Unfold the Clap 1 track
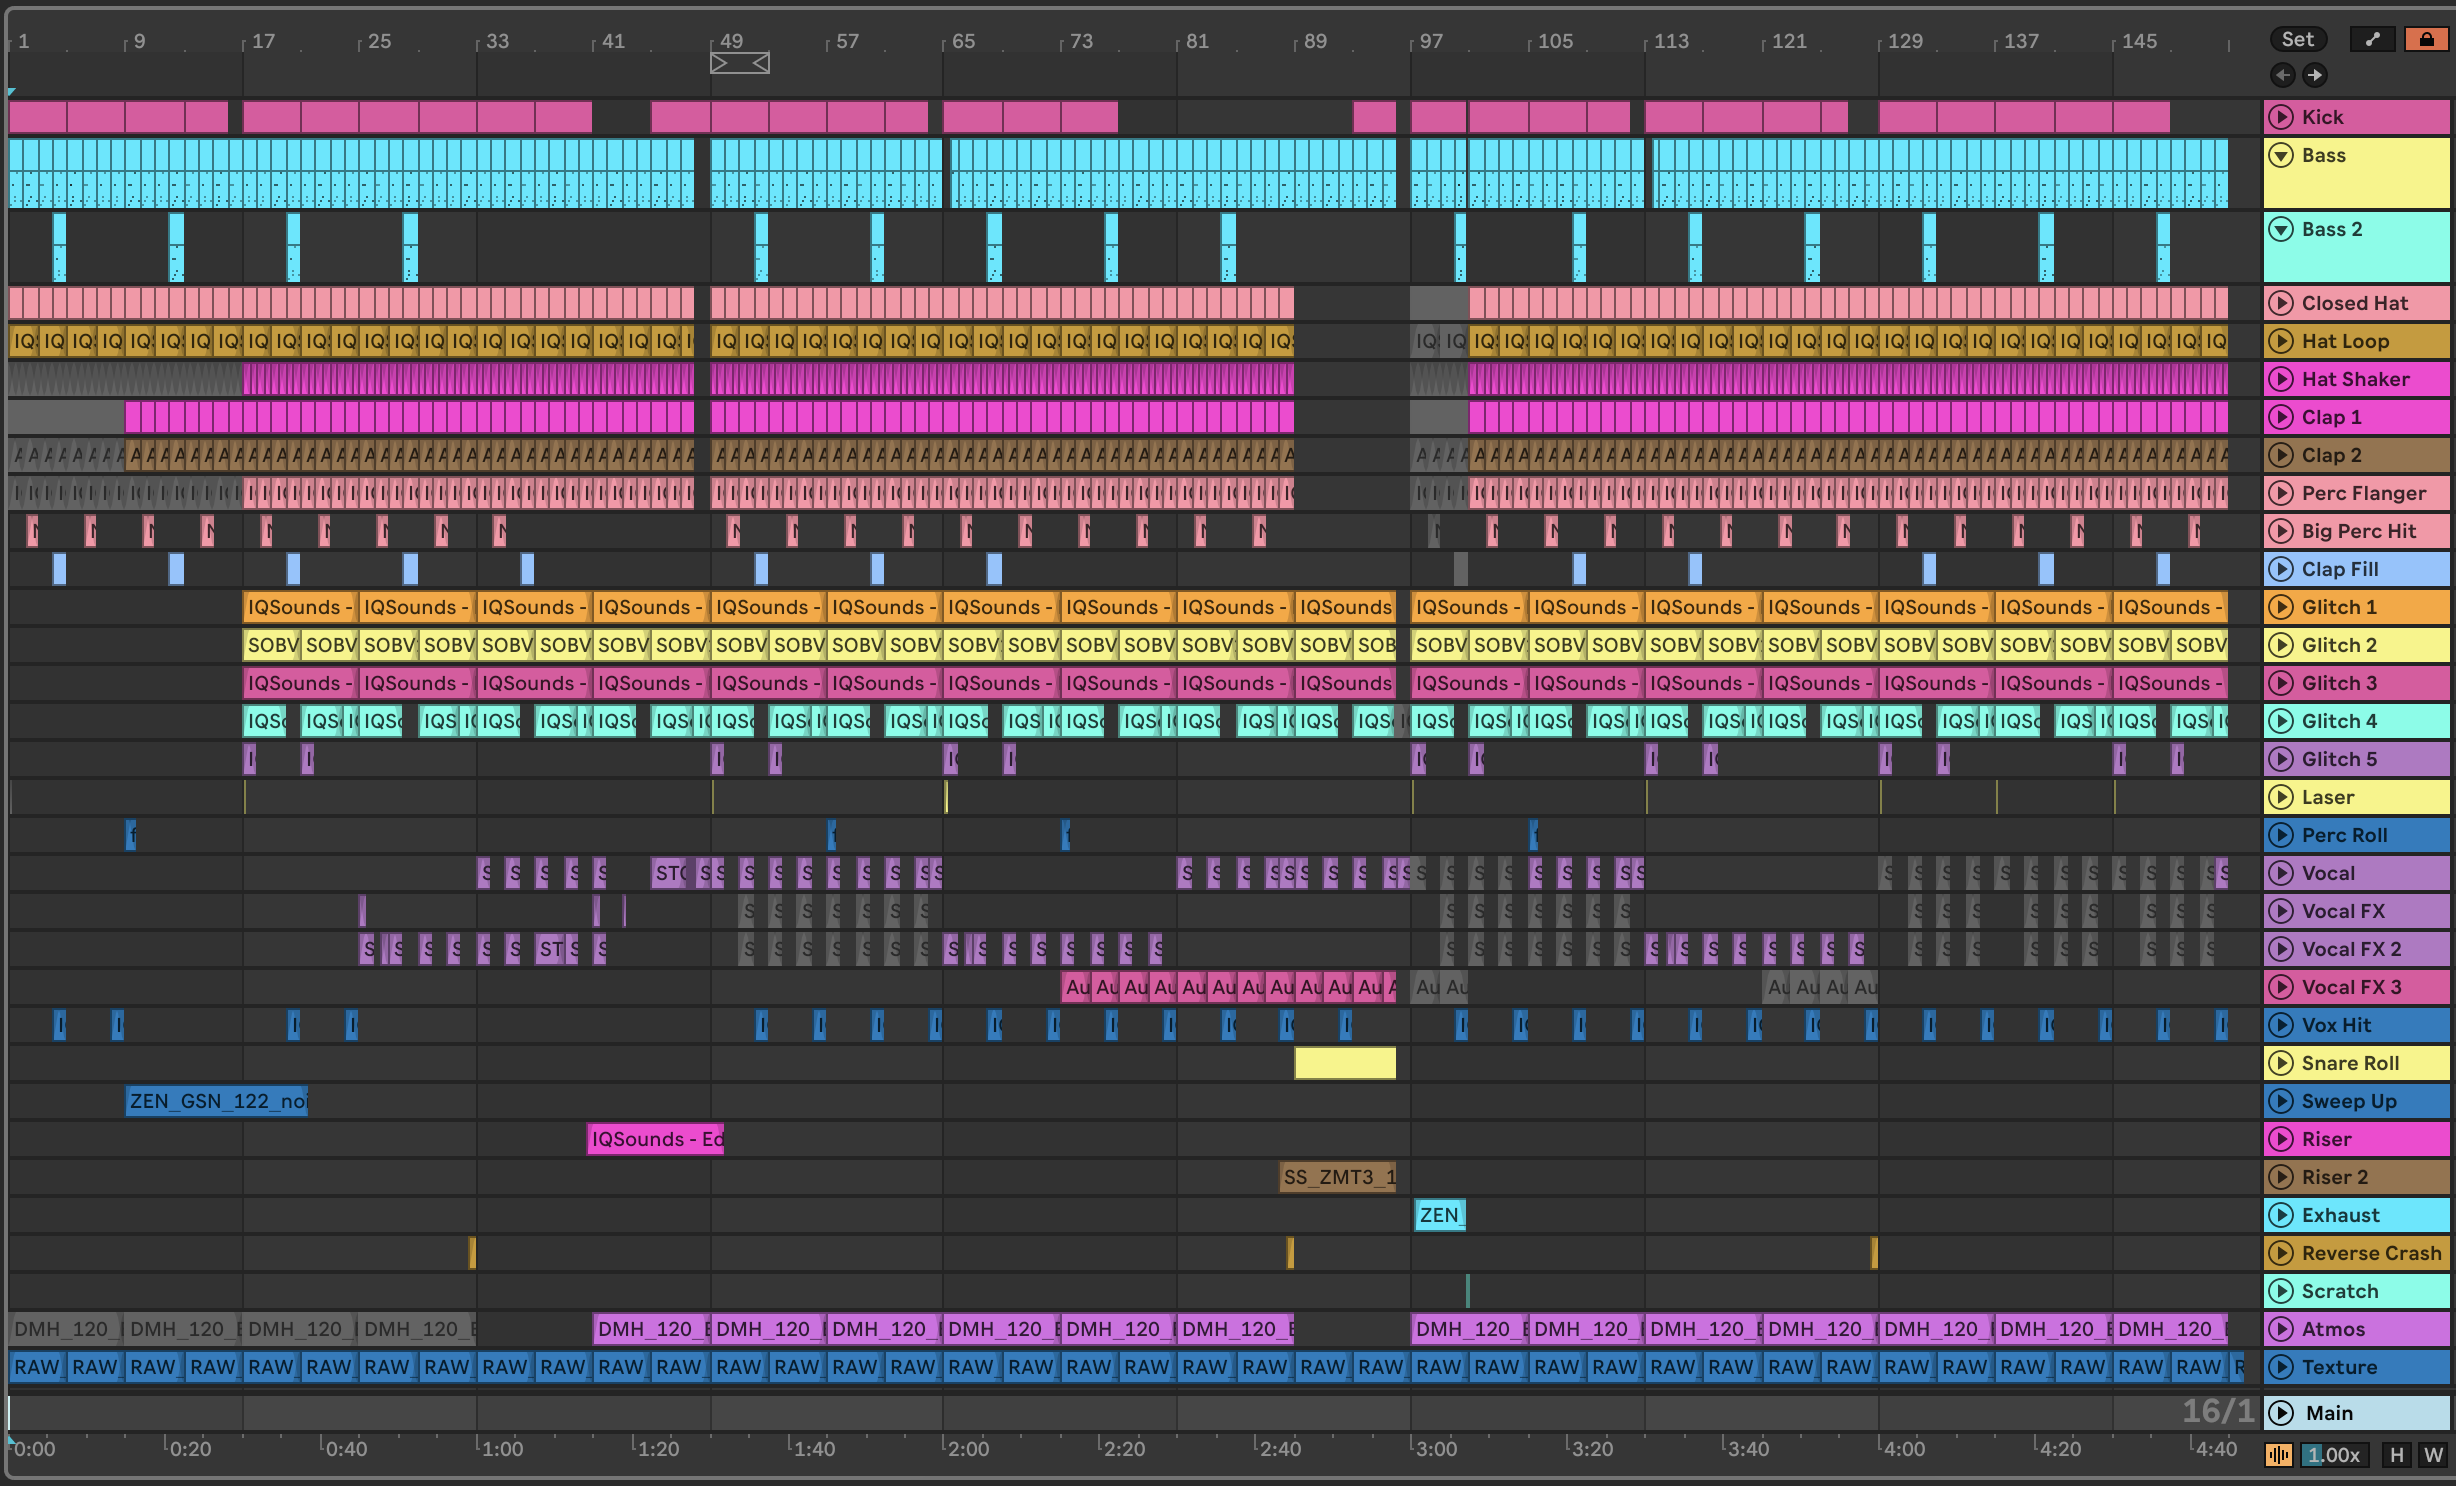Screen dimensions: 2456x1486 pyautogui.click(x=2281, y=417)
